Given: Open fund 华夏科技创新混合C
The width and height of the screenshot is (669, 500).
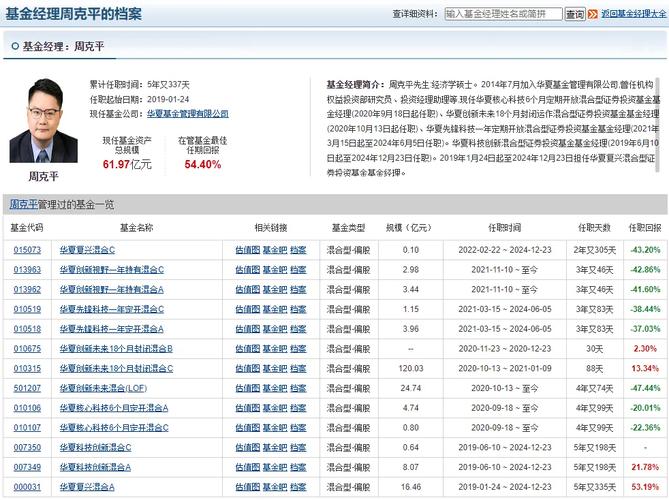Looking at the screenshot, I should (96, 448).
